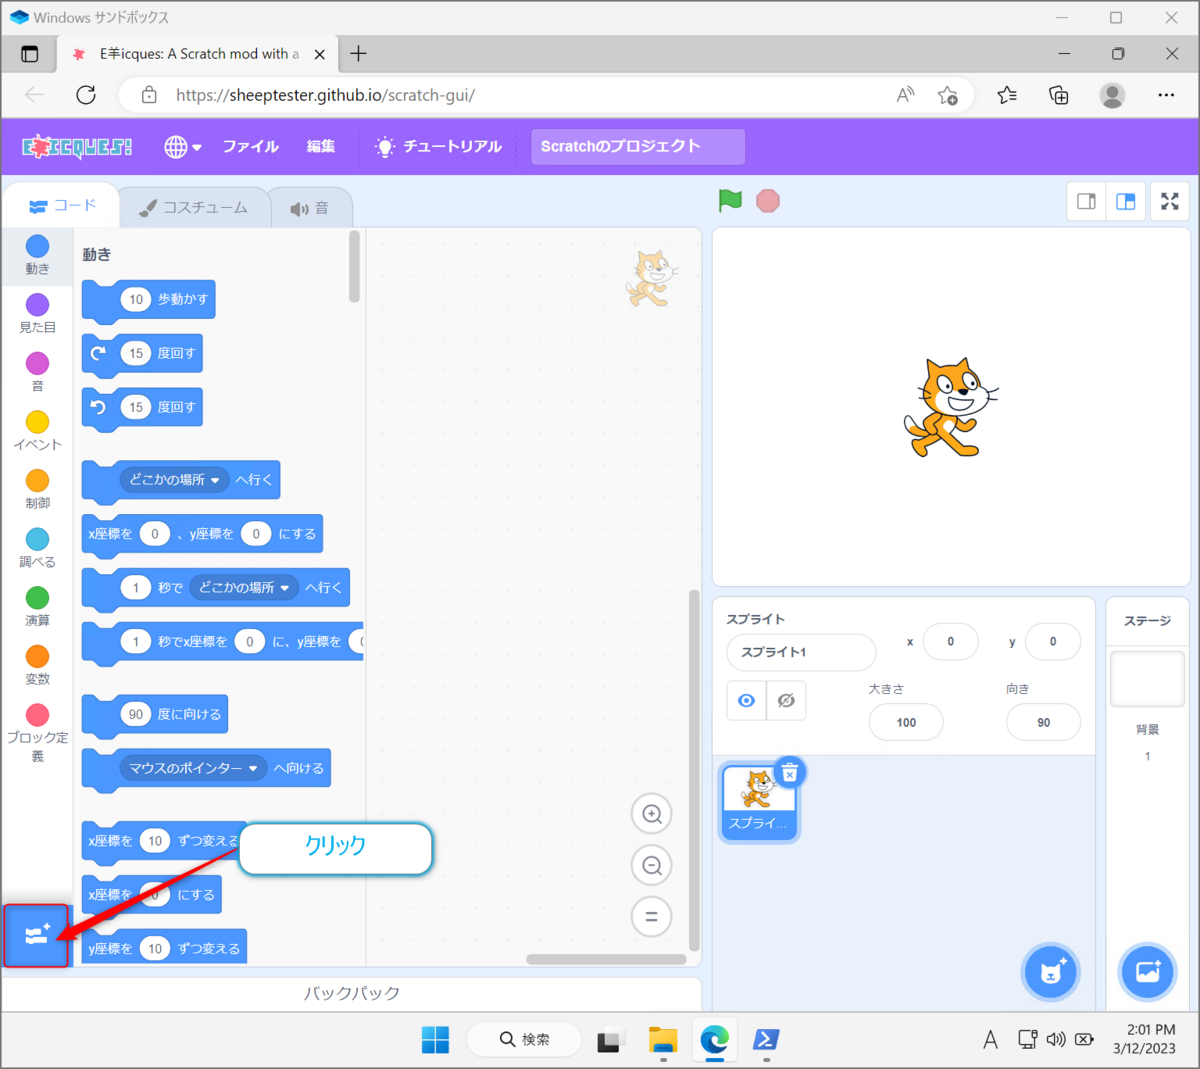Switch to large stage layout
The width and height of the screenshot is (1200, 1069).
[1125, 201]
